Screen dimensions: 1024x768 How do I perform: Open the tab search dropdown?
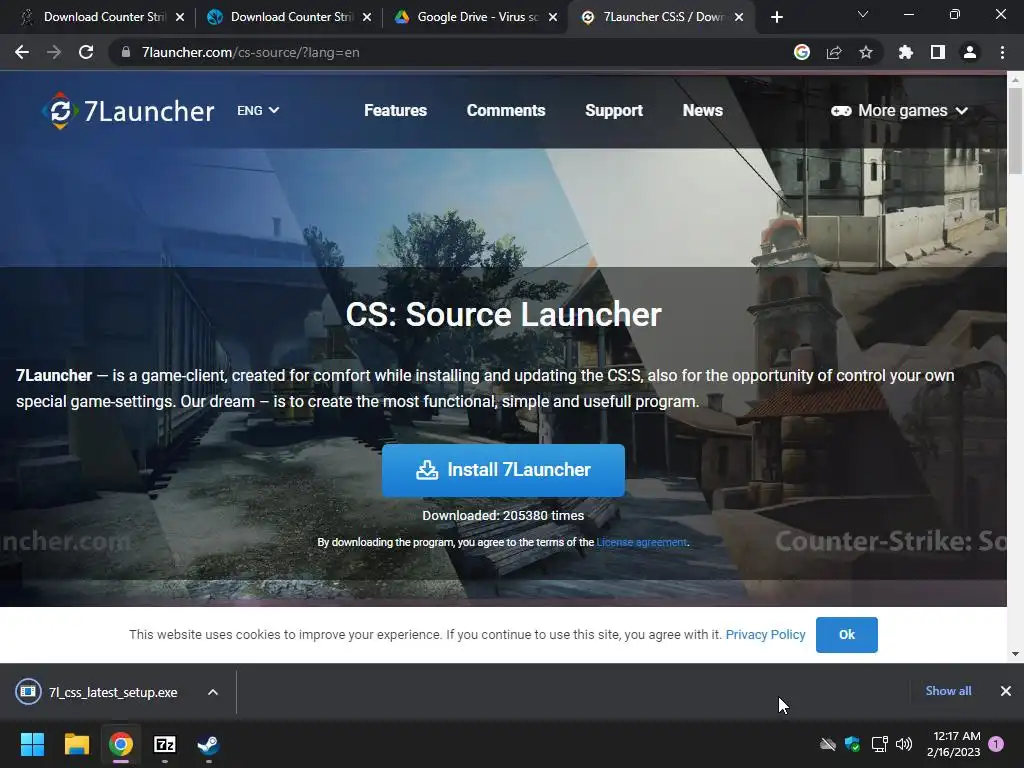(x=863, y=14)
